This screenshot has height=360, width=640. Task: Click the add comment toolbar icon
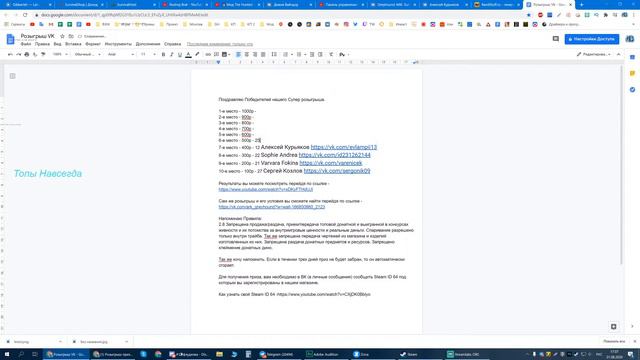pos(216,54)
